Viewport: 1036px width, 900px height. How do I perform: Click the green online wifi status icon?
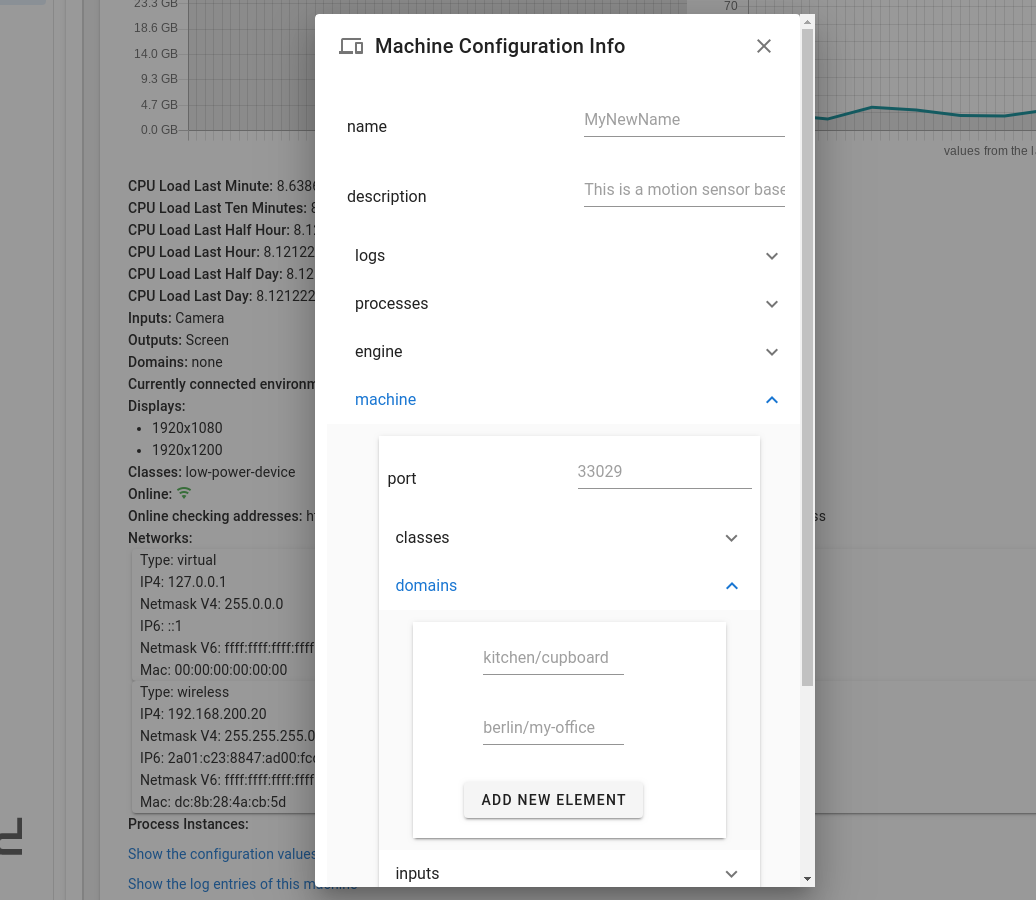click(184, 494)
